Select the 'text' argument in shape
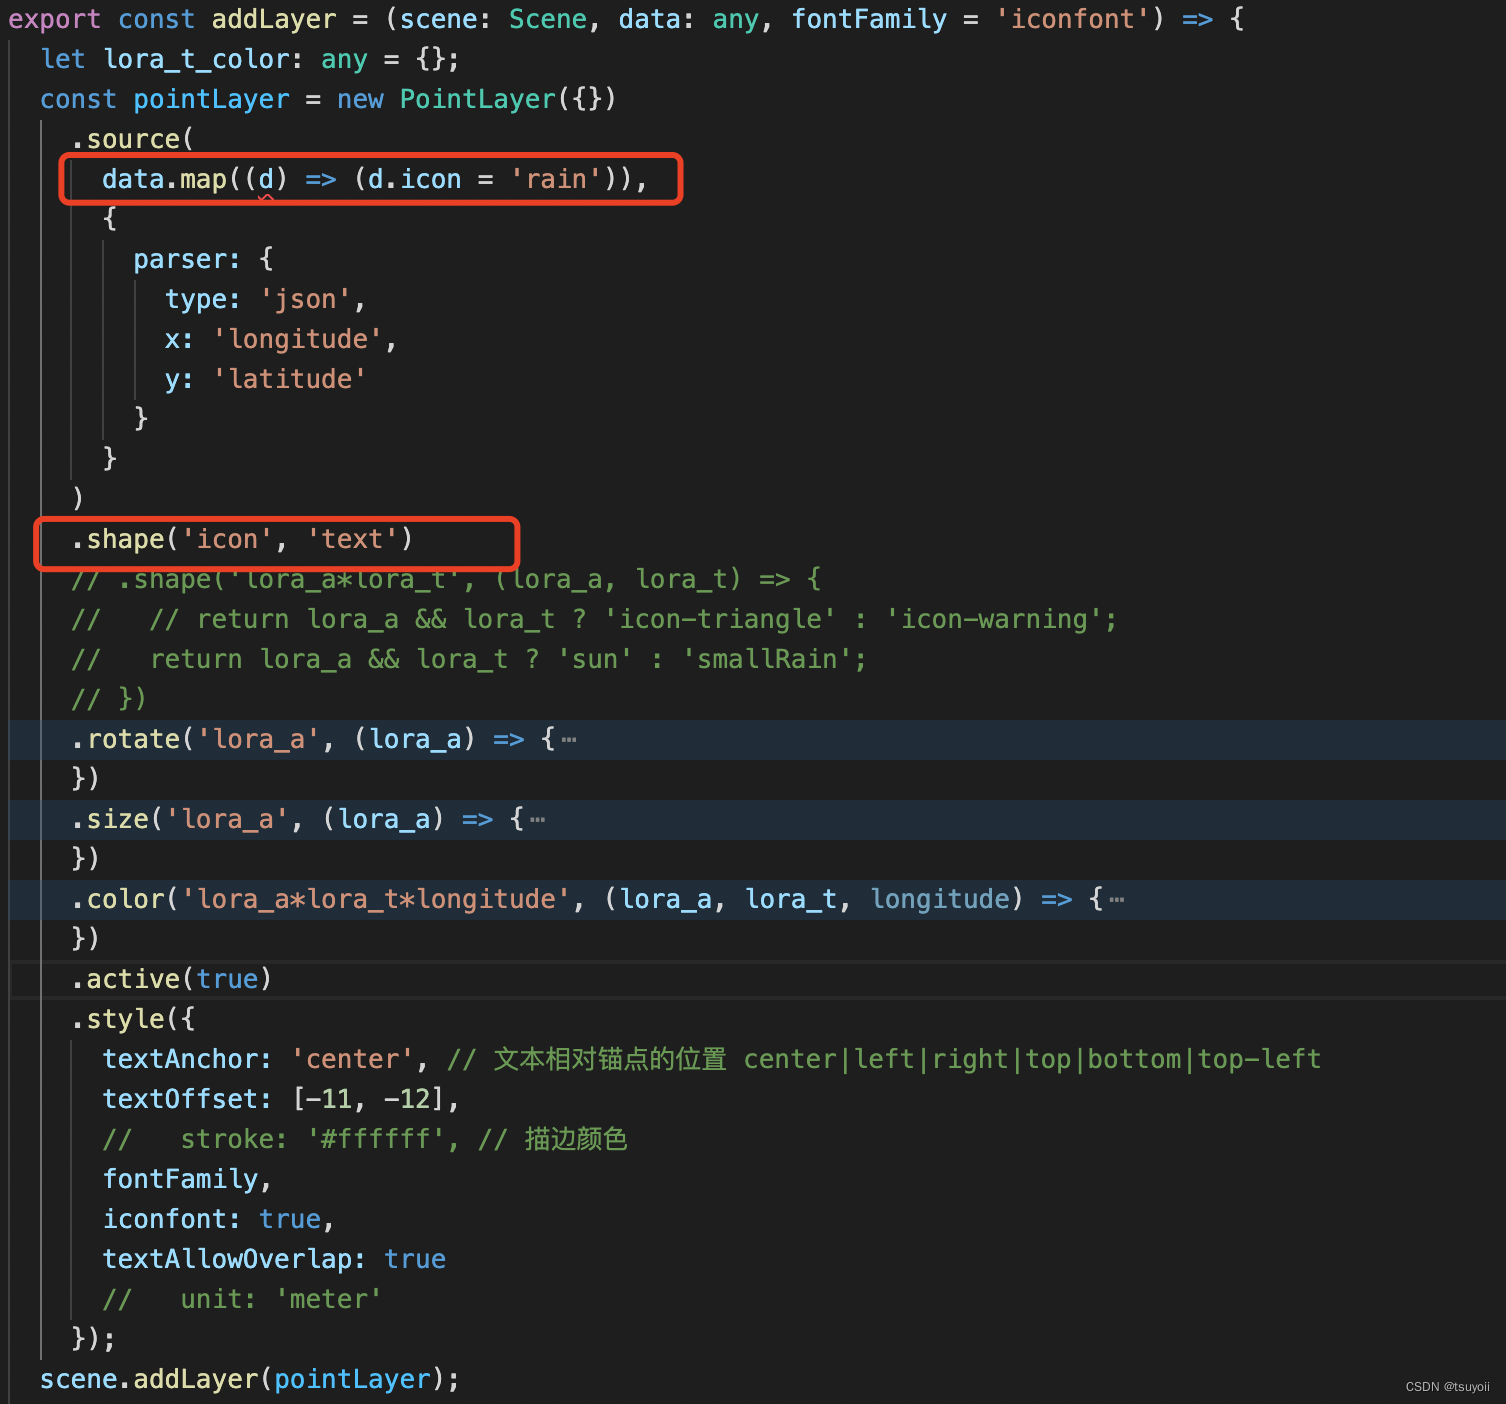The image size is (1506, 1404). [352, 540]
